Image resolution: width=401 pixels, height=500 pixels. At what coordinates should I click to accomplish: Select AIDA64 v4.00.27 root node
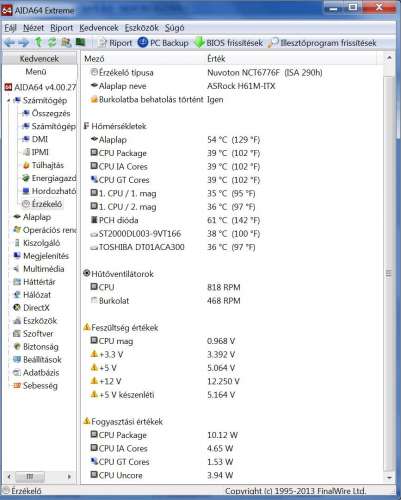[x=41, y=87]
